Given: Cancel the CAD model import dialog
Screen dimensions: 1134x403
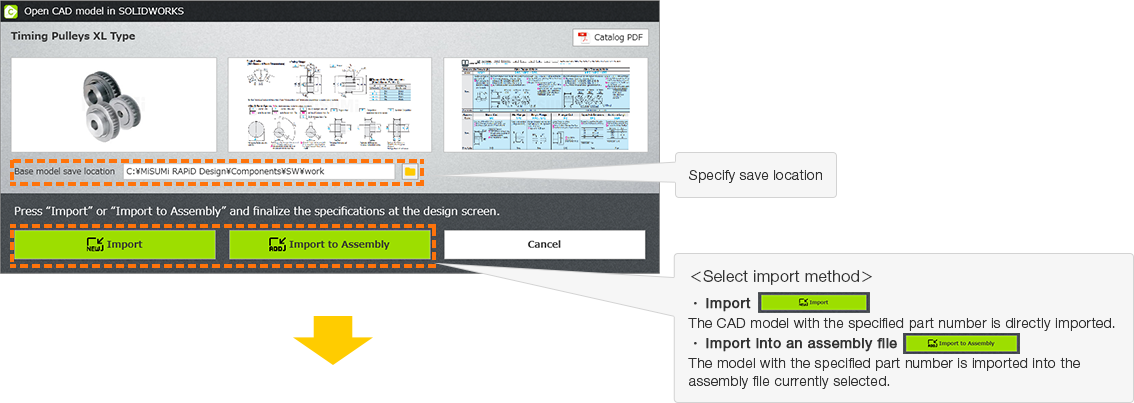Looking at the screenshot, I should click(544, 244).
